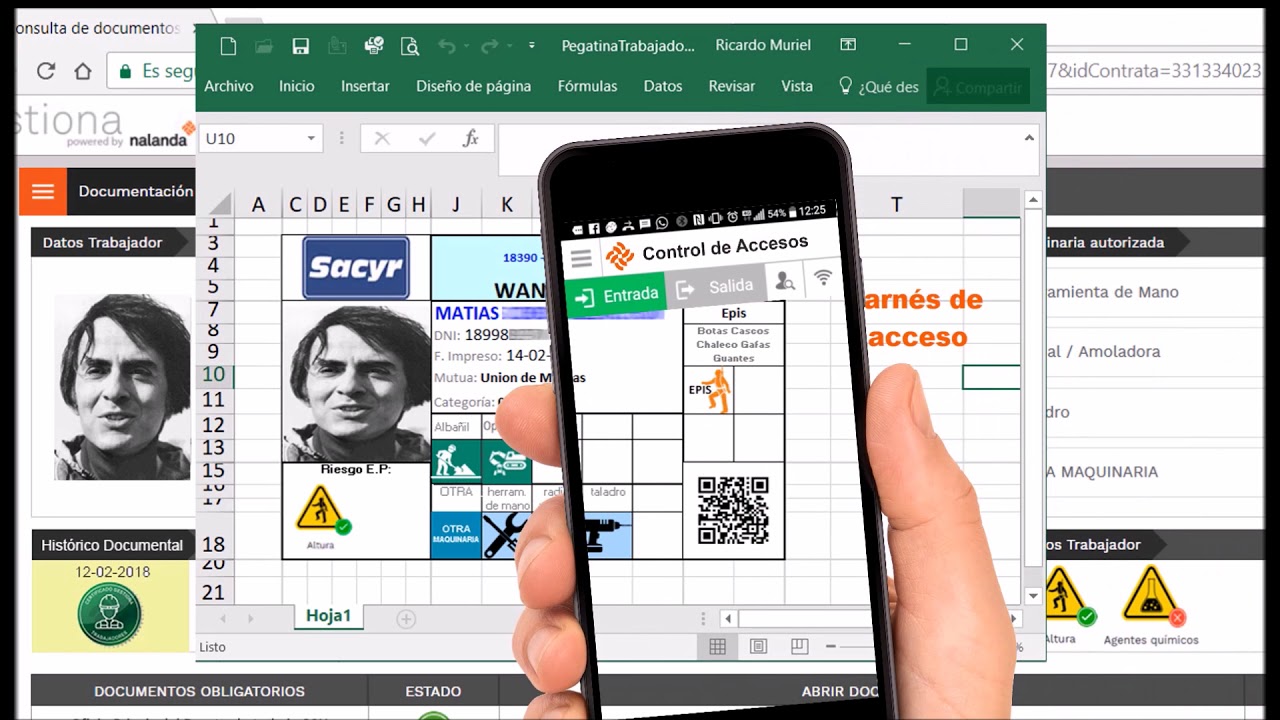Image resolution: width=1280 pixels, height=720 pixels.
Task: Tap the gray Salida button on the phone
Action: [x=715, y=287]
